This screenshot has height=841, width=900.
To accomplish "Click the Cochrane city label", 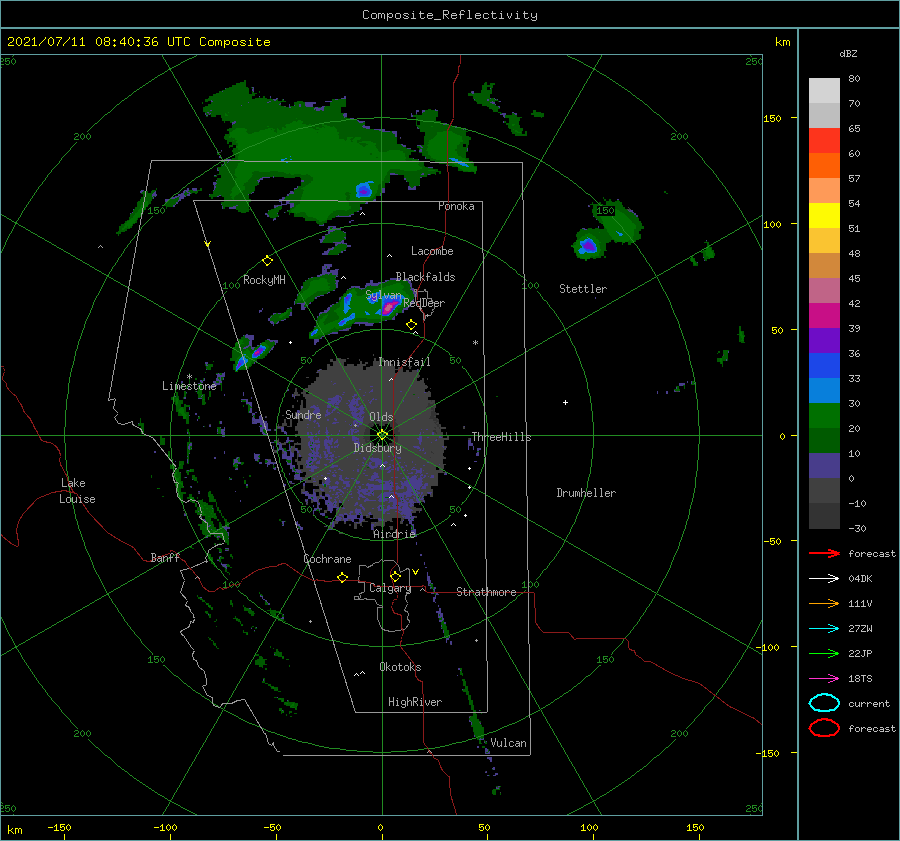I will pyautogui.click(x=327, y=559).
